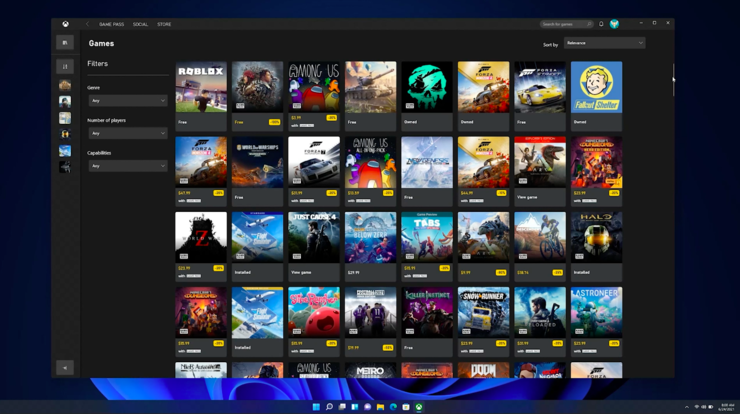This screenshot has width=740, height=414.
Task: Open the Xbox app taskbar icon
Action: [x=419, y=407]
